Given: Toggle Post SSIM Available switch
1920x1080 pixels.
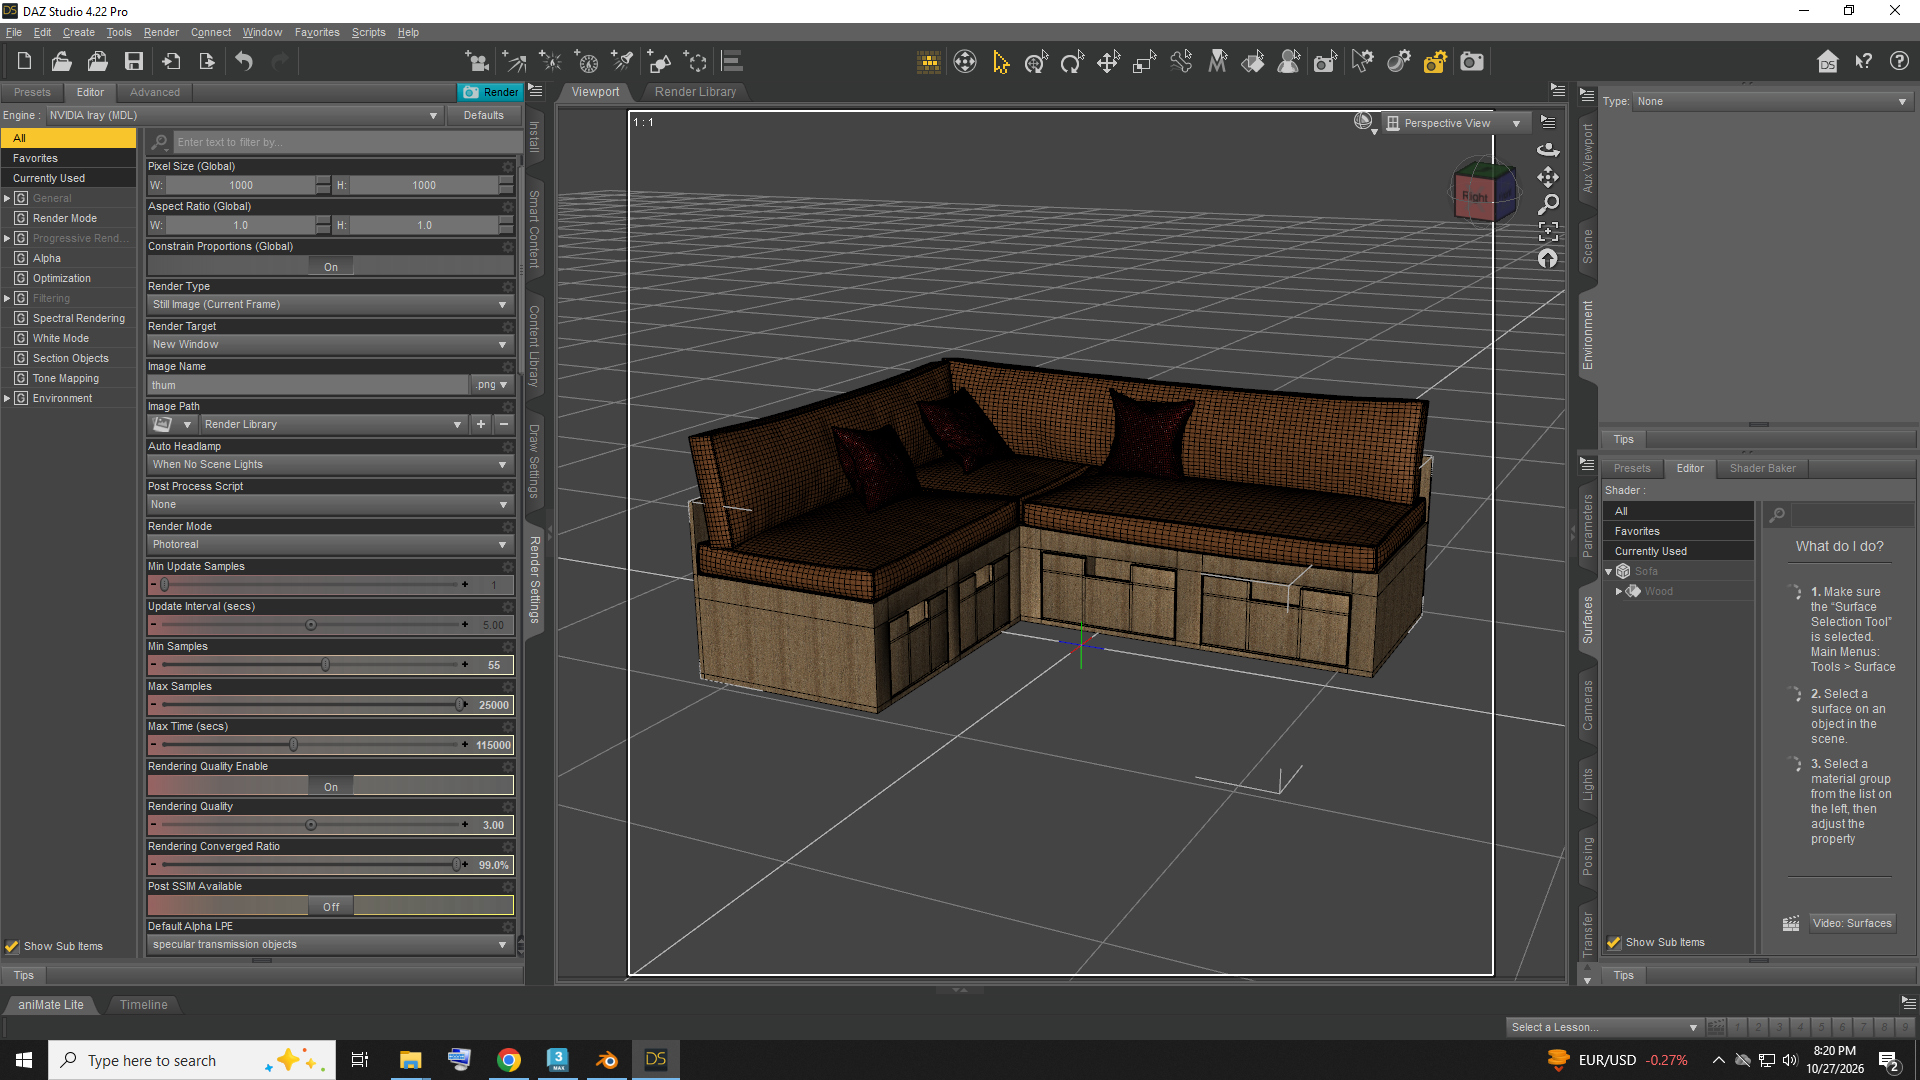Looking at the screenshot, I should pyautogui.click(x=331, y=907).
